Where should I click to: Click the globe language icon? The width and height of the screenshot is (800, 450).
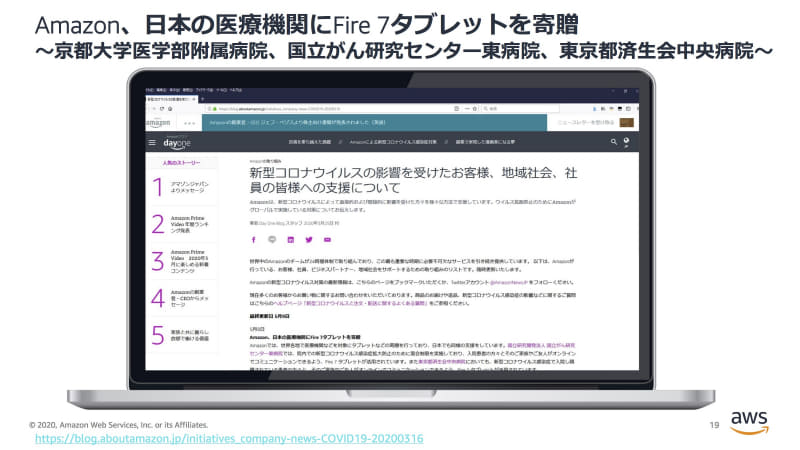[x=626, y=141]
